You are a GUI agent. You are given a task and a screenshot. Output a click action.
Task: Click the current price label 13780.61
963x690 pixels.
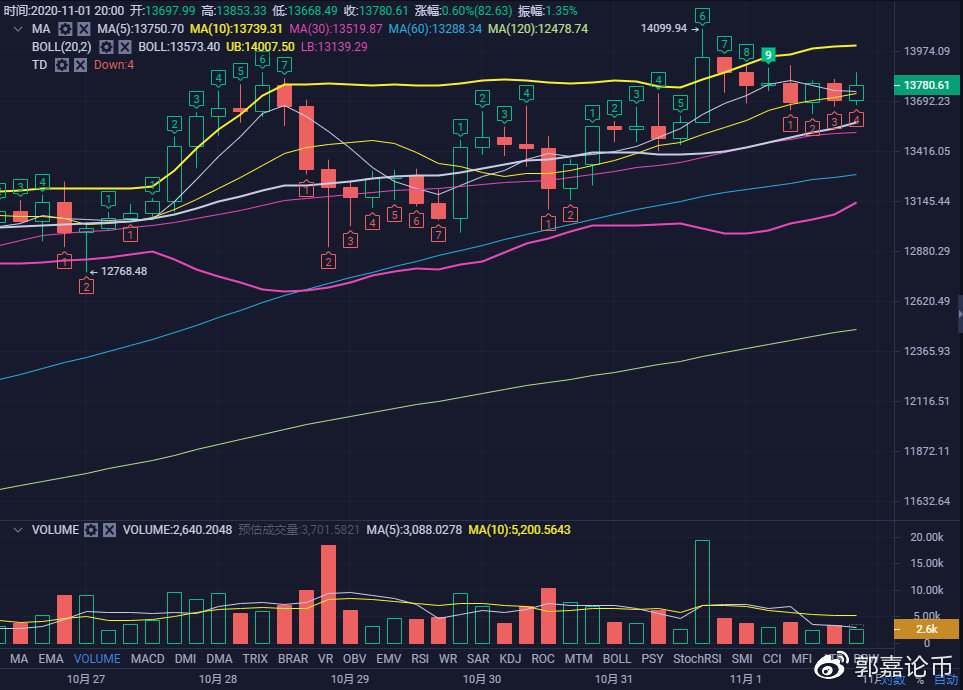pyautogui.click(x=925, y=85)
